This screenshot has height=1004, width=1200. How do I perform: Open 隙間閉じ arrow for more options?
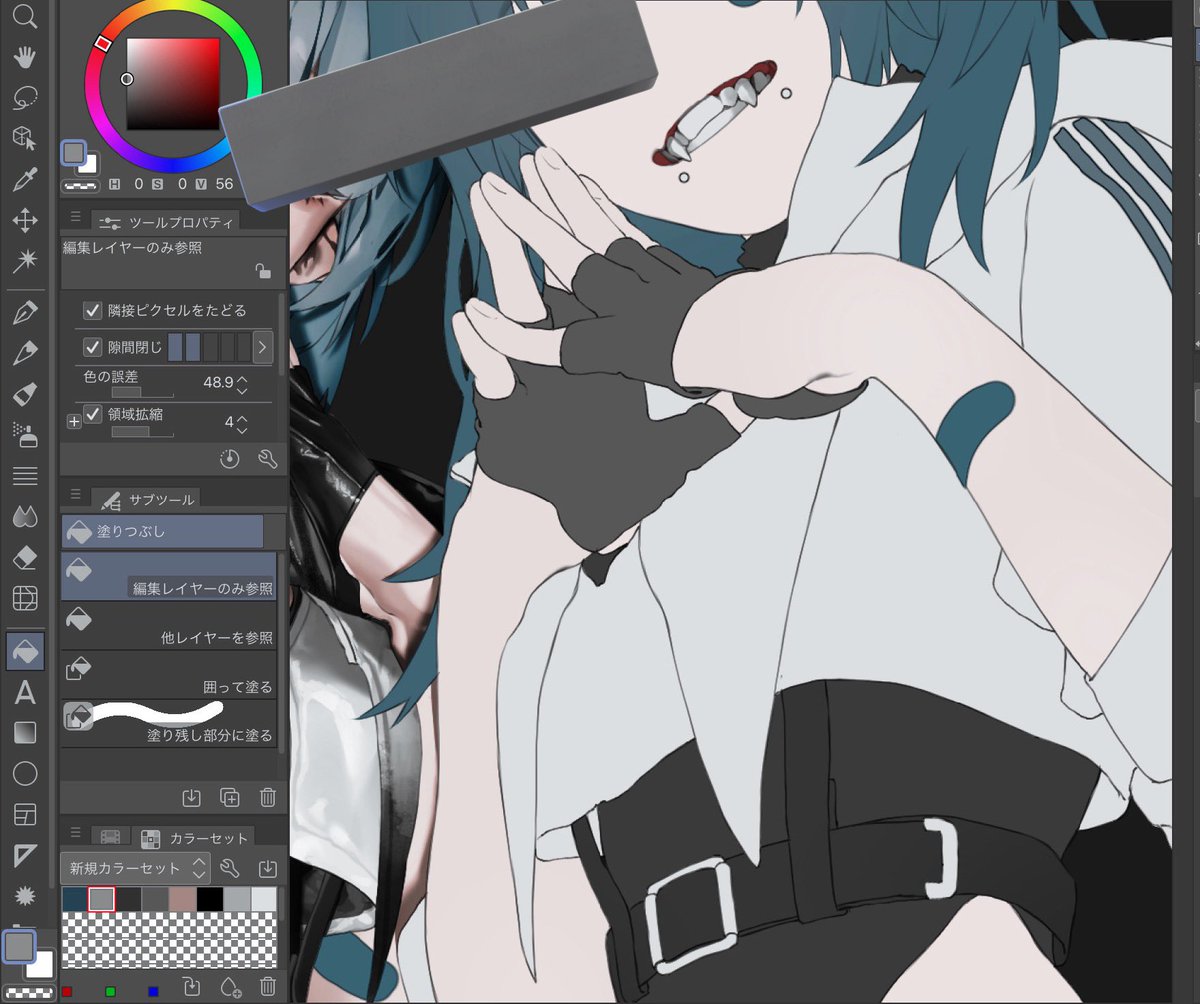pyautogui.click(x=263, y=347)
